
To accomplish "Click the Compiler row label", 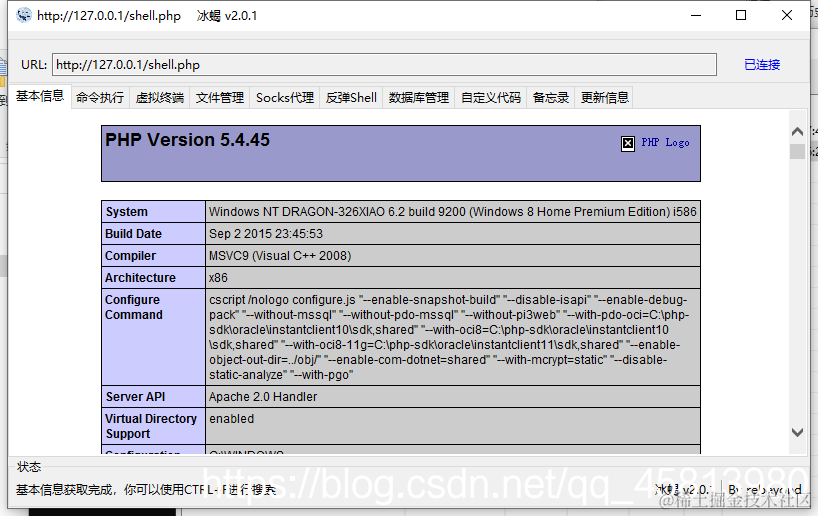I will click(130, 256).
